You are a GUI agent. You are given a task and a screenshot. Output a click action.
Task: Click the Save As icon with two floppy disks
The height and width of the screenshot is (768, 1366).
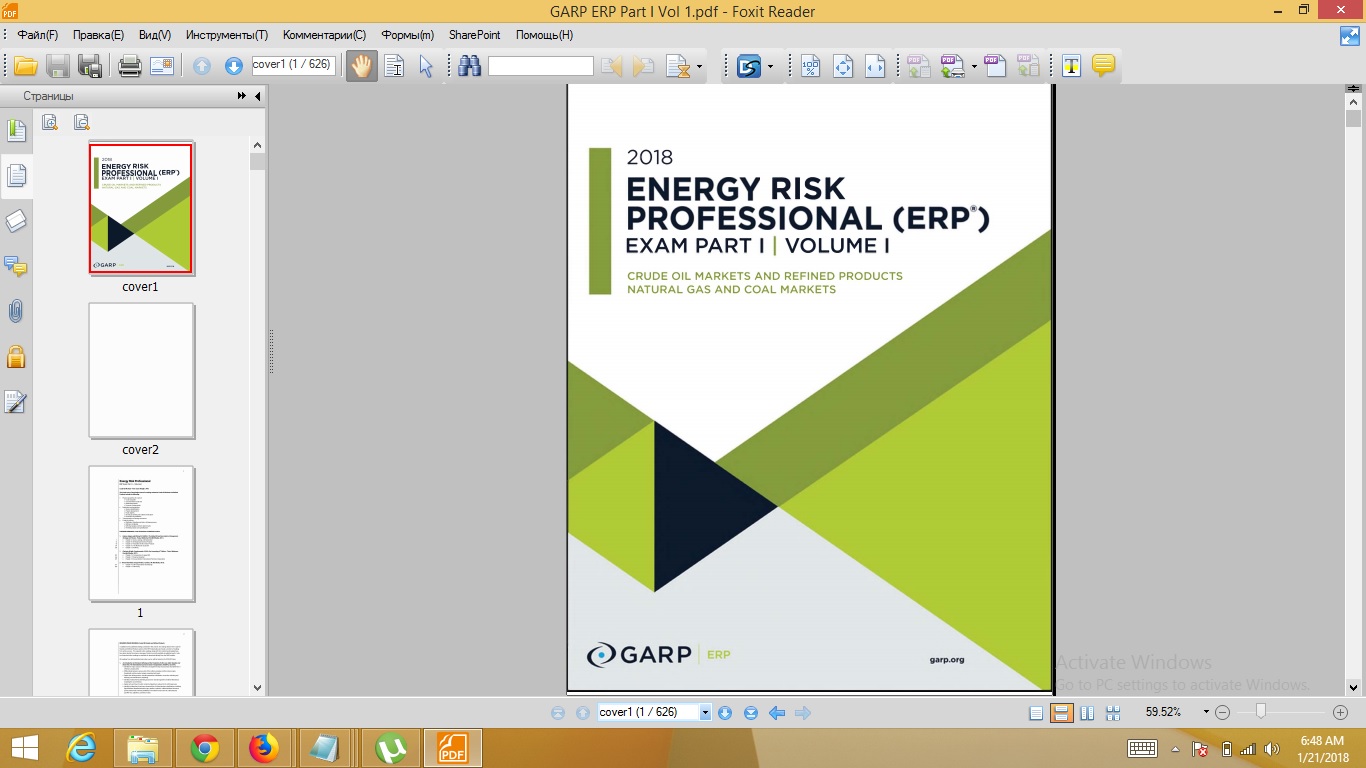click(91, 67)
